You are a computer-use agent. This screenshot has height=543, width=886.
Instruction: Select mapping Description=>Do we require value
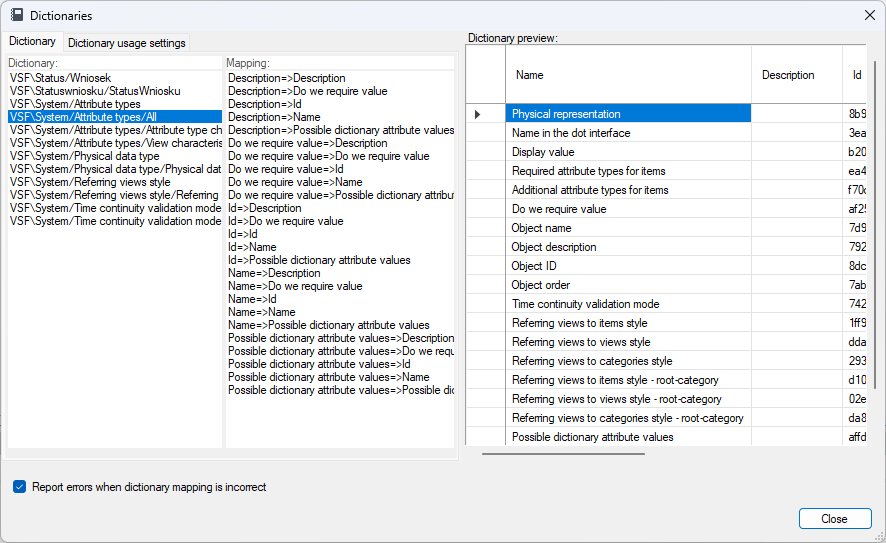340,91
